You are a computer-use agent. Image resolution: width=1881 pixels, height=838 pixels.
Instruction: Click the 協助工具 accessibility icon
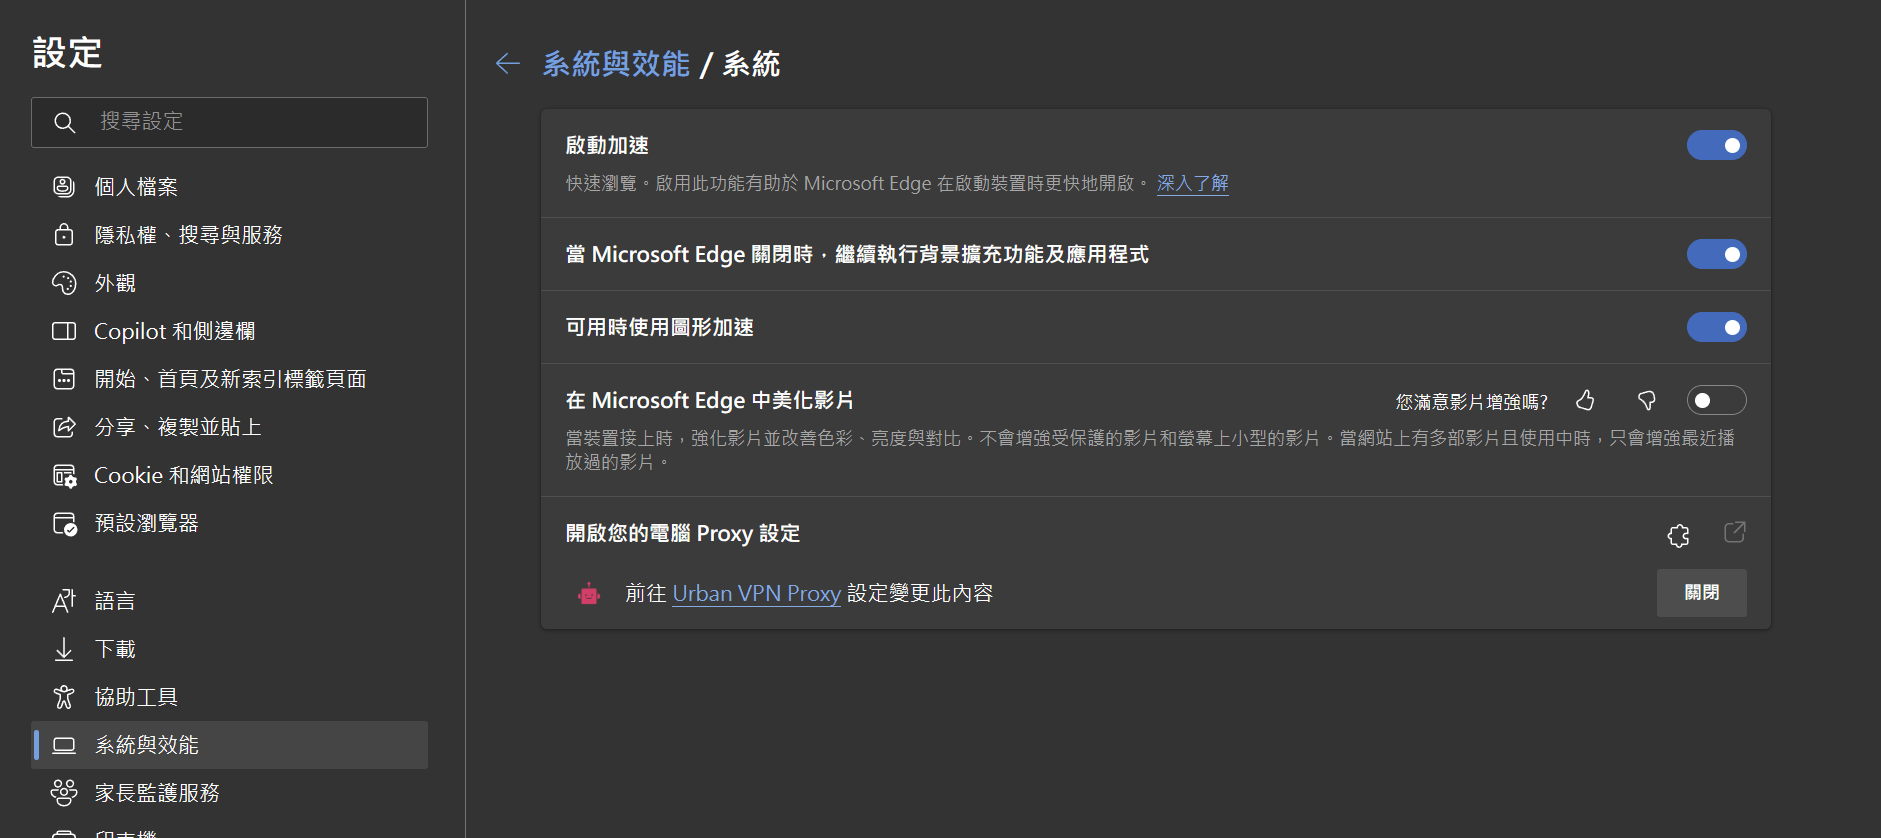(x=64, y=697)
